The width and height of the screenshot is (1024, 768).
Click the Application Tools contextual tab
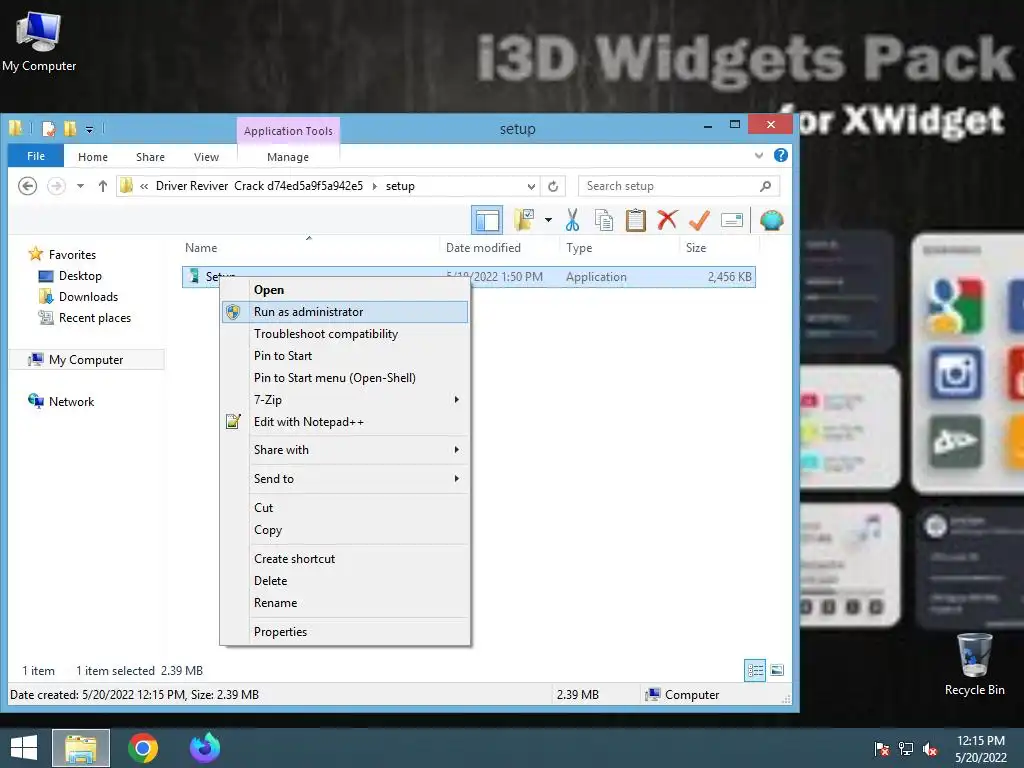[288, 131]
